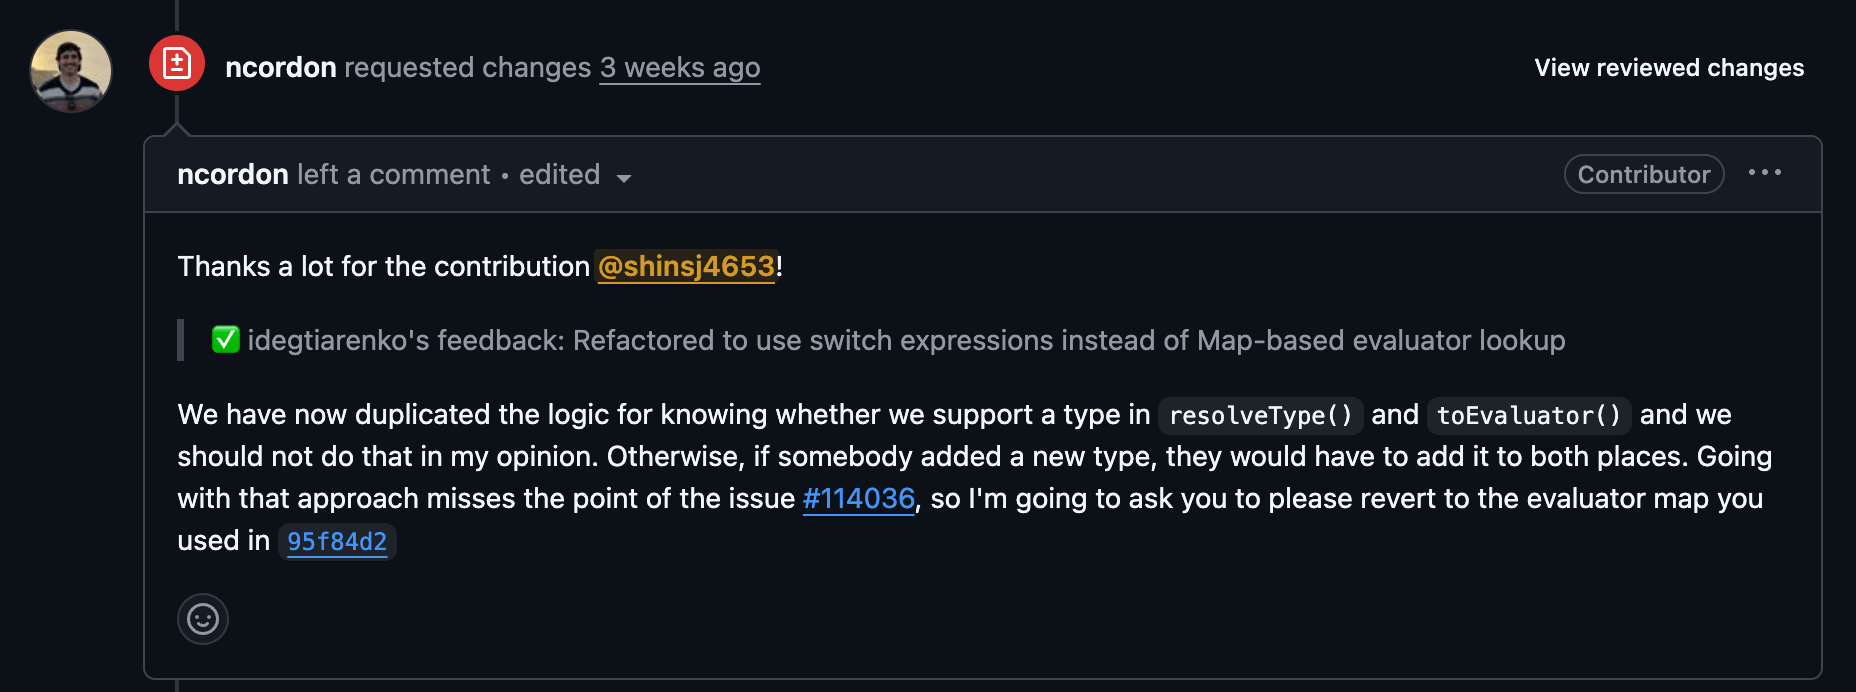Click ncordon username beside "requested changes"
This screenshot has width=1856, height=692.
tap(281, 68)
